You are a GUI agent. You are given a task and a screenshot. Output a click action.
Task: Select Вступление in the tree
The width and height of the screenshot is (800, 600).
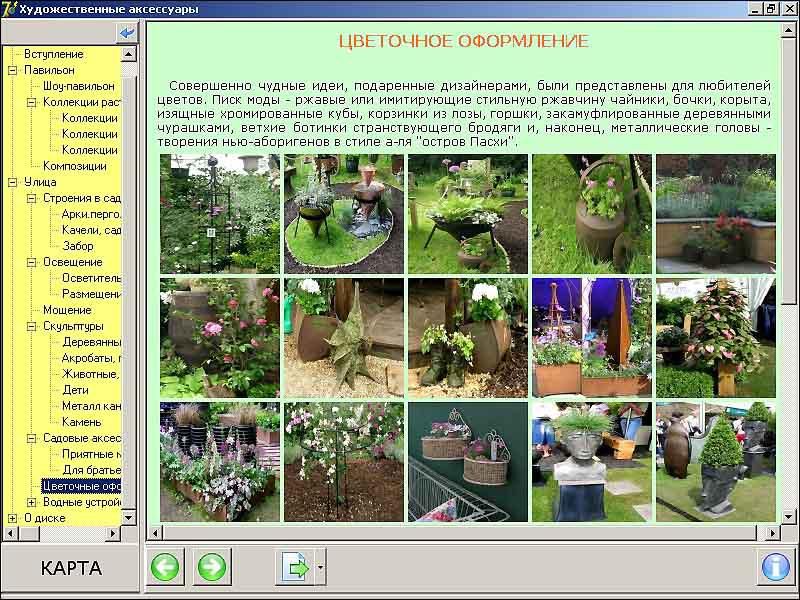pyautogui.click(x=53, y=54)
